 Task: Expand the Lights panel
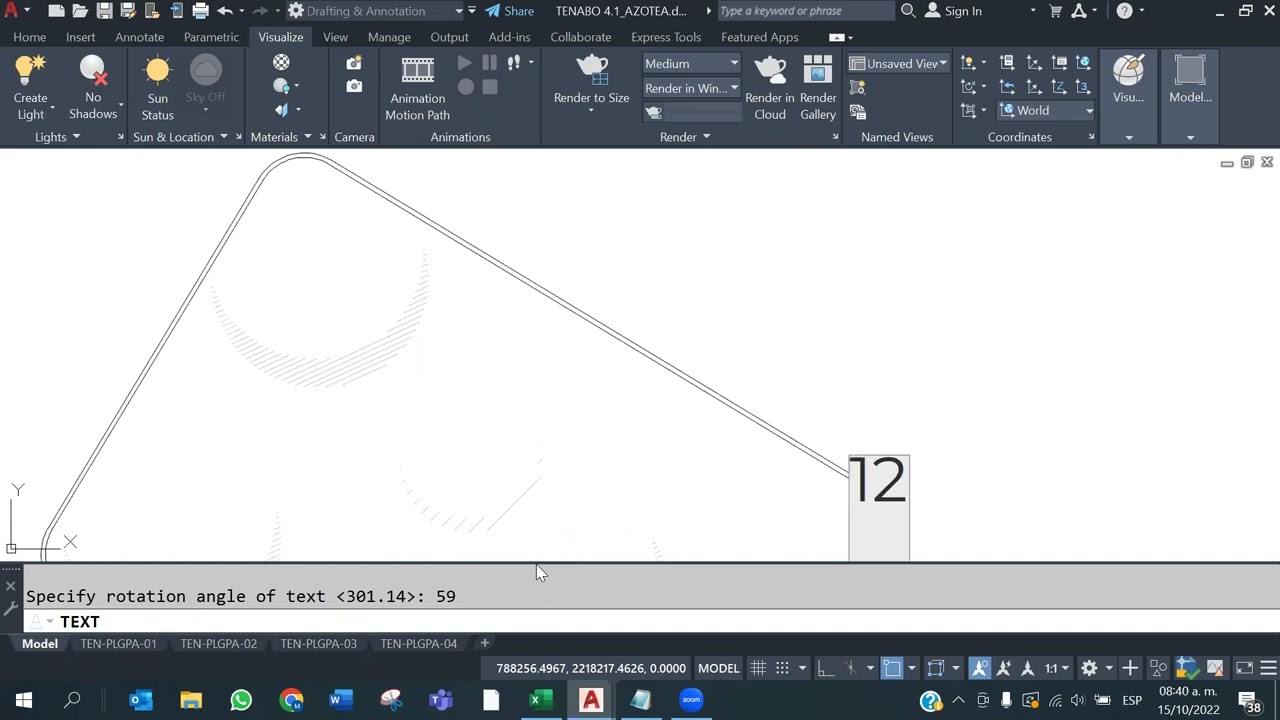coord(57,137)
